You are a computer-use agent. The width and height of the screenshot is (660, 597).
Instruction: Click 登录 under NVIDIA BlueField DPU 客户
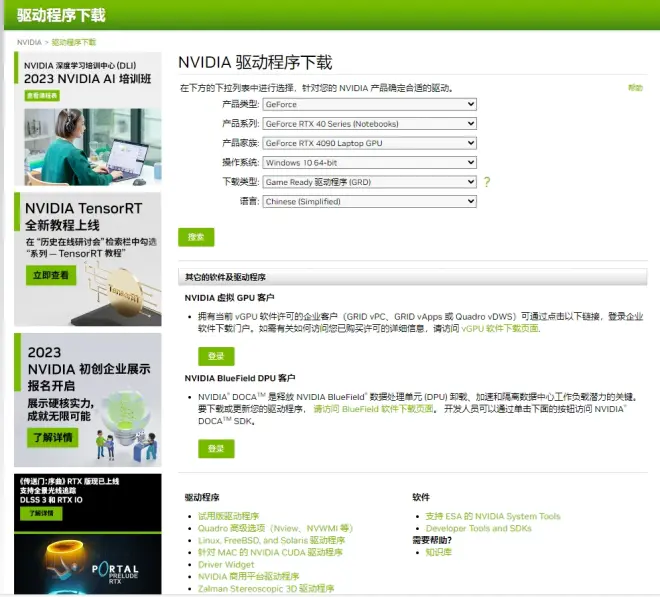(216, 449)
